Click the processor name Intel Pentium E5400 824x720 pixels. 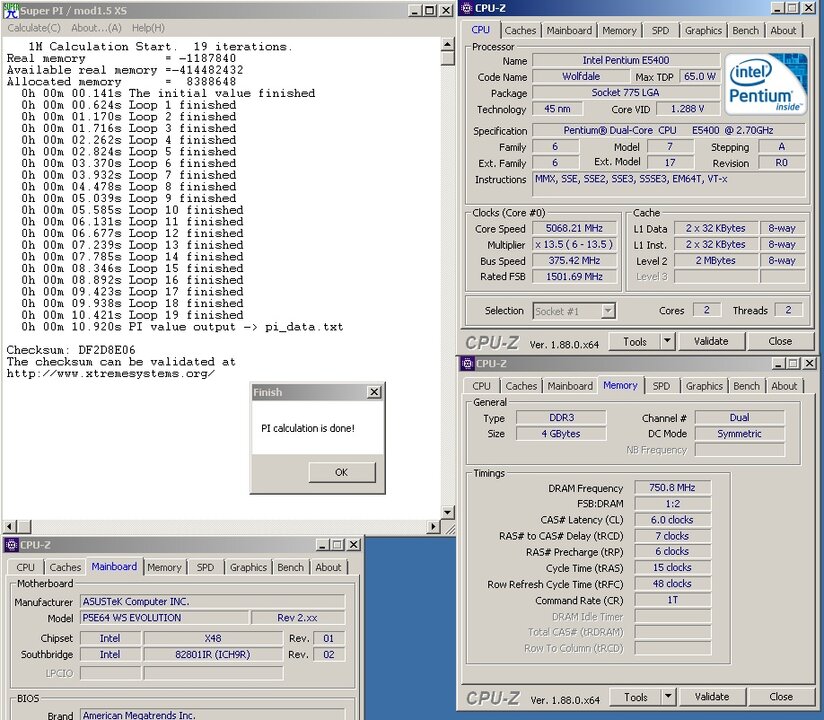click(626, 60)
